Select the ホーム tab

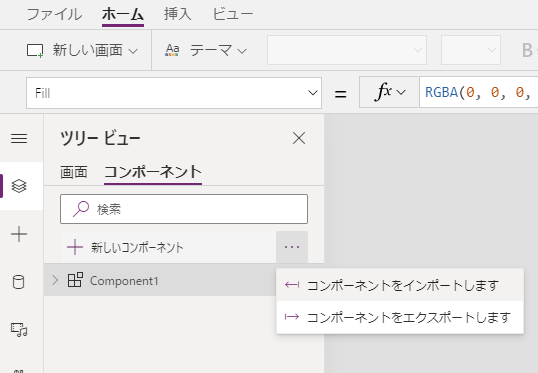(x=123, y=14)
